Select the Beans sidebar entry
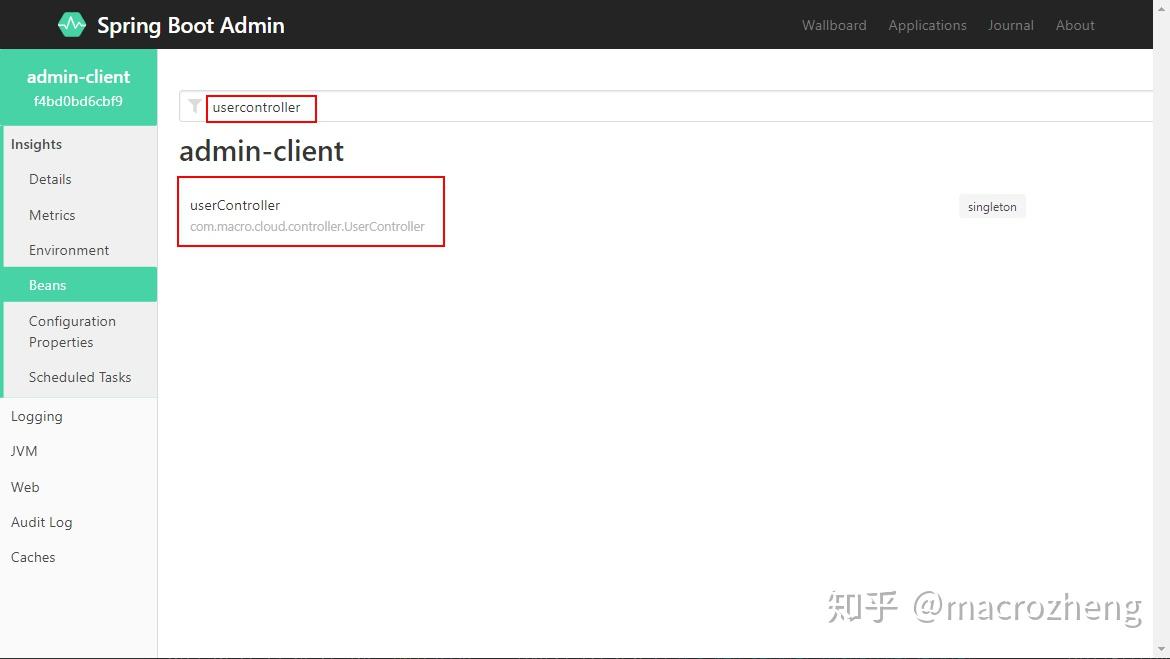The width and height of the screenshot is (1170, 659). [x=47, y=285]
